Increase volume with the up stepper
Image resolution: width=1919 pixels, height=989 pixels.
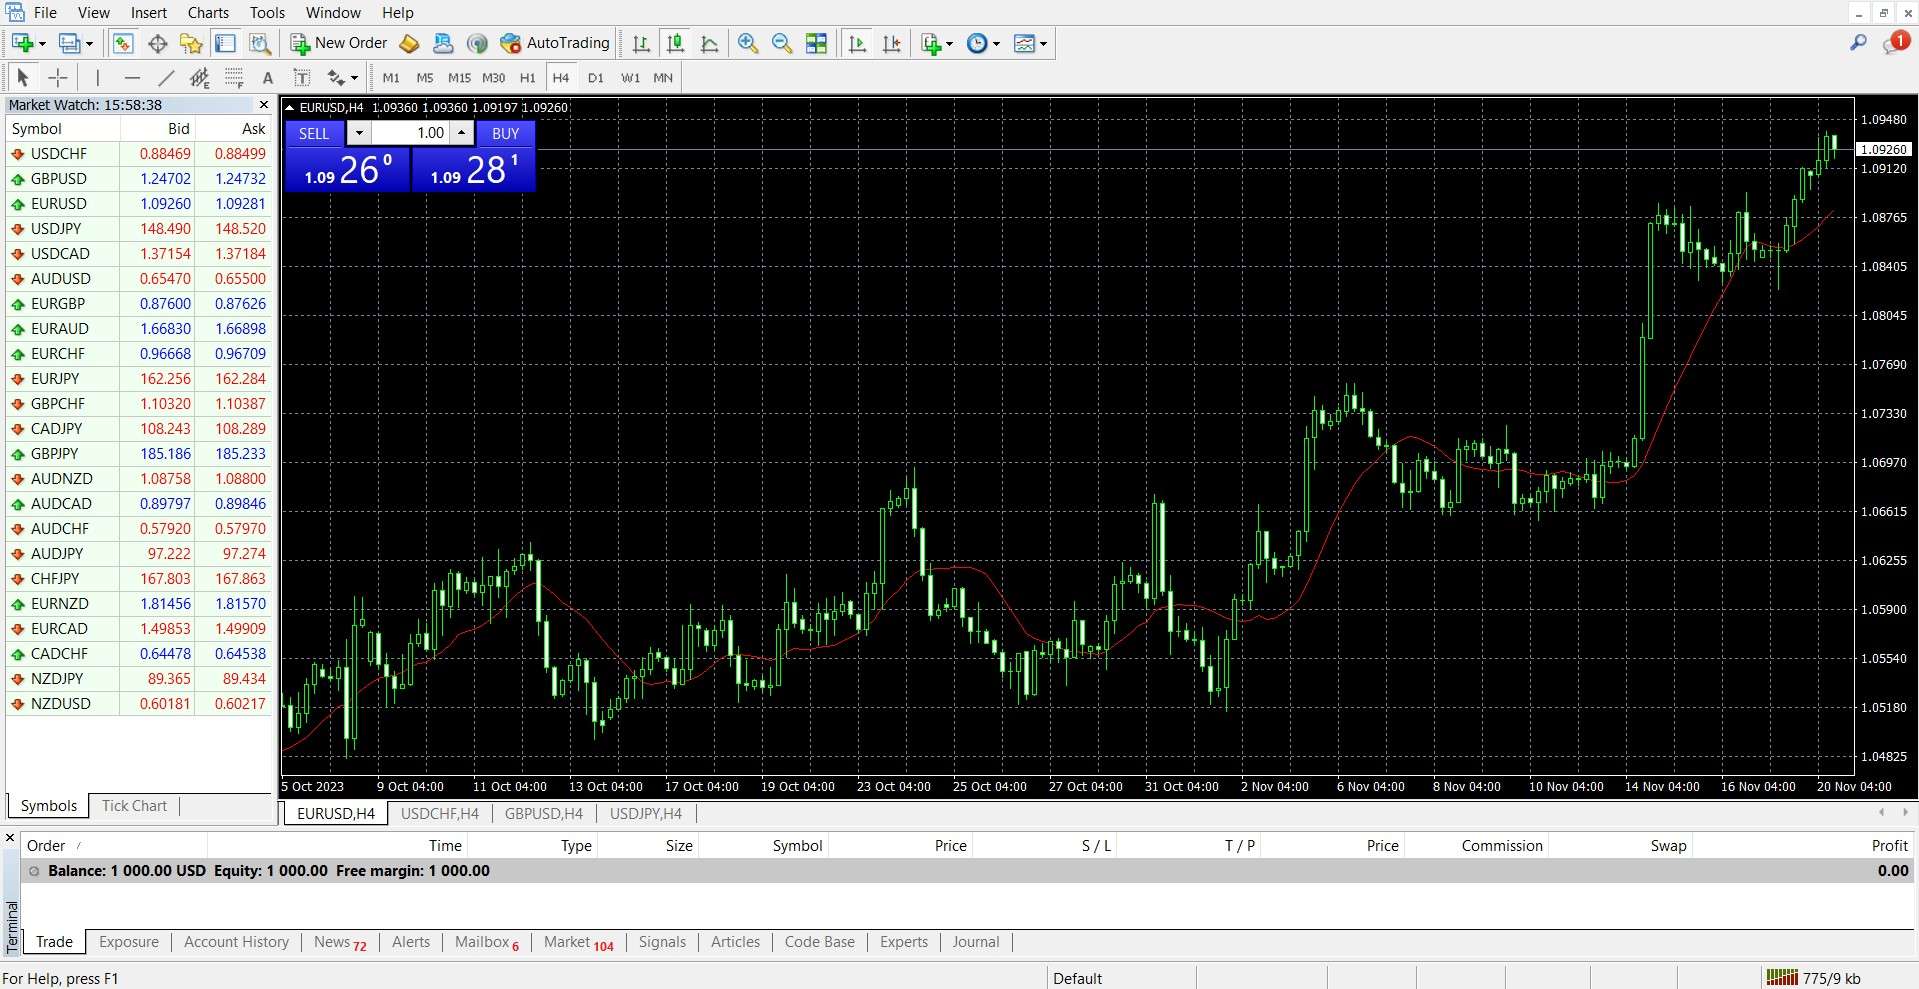[461, 133]
